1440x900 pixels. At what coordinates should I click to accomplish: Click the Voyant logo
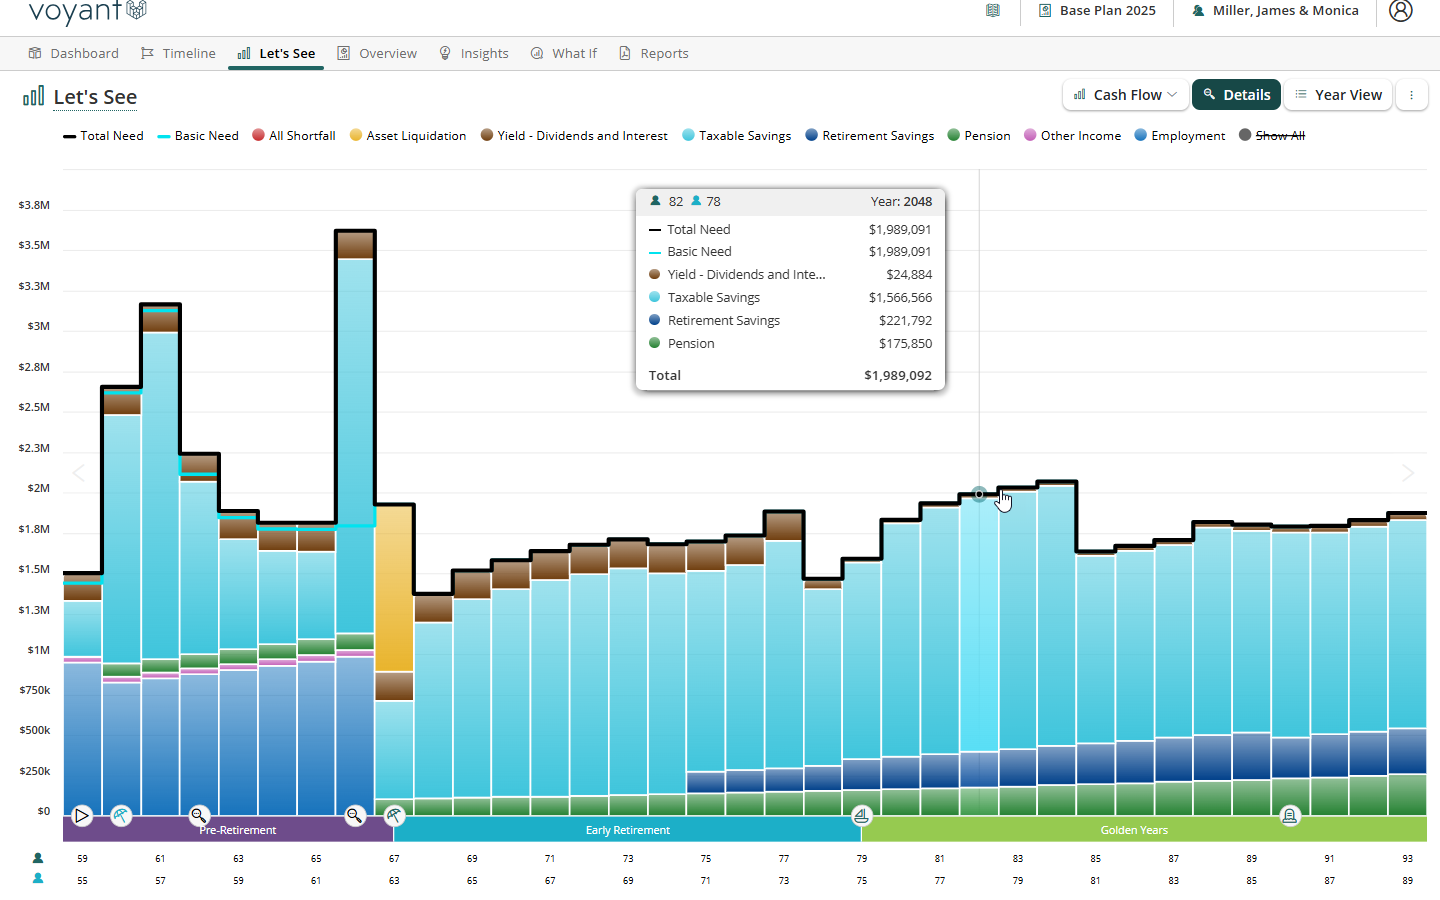88,11
